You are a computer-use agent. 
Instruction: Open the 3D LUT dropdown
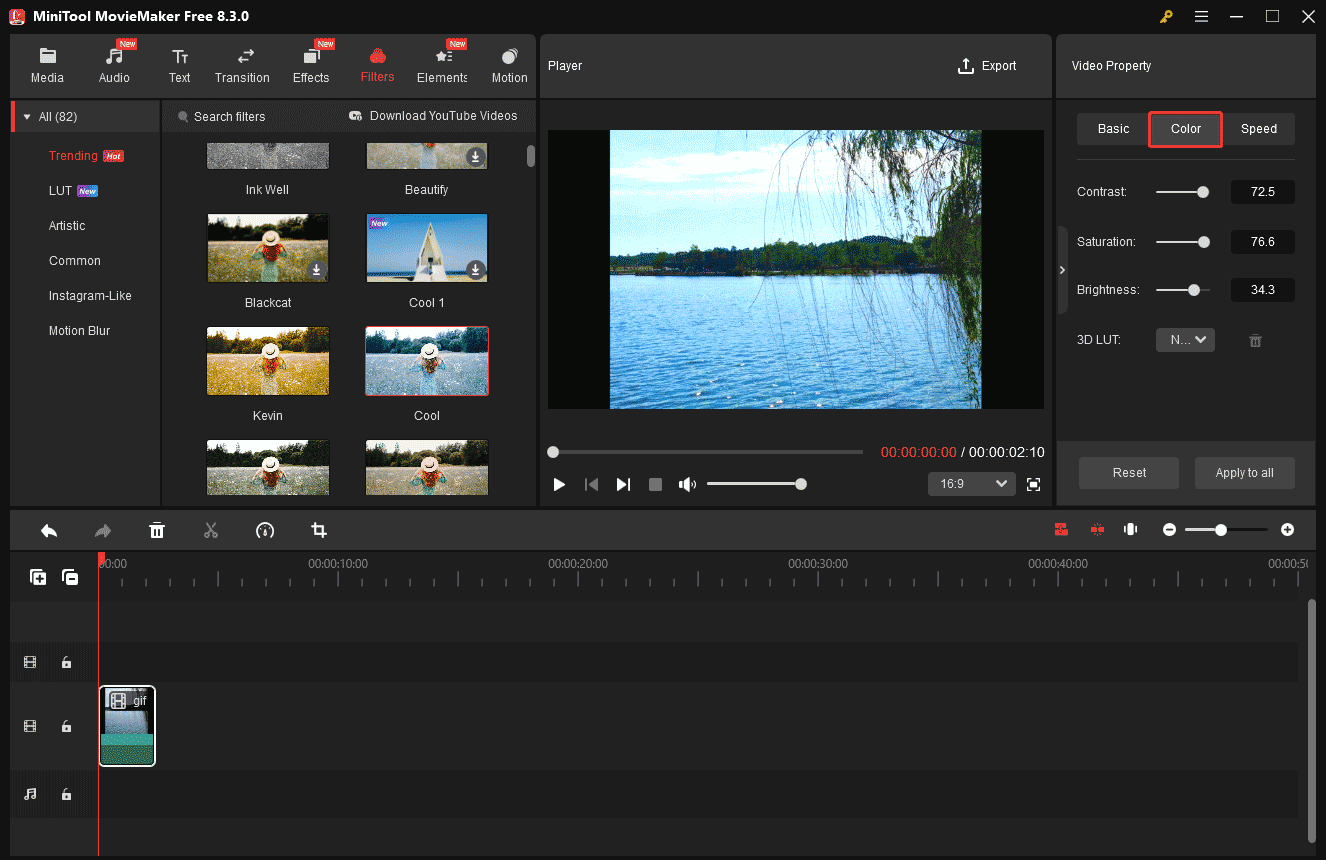click(x=1185, y=340)
